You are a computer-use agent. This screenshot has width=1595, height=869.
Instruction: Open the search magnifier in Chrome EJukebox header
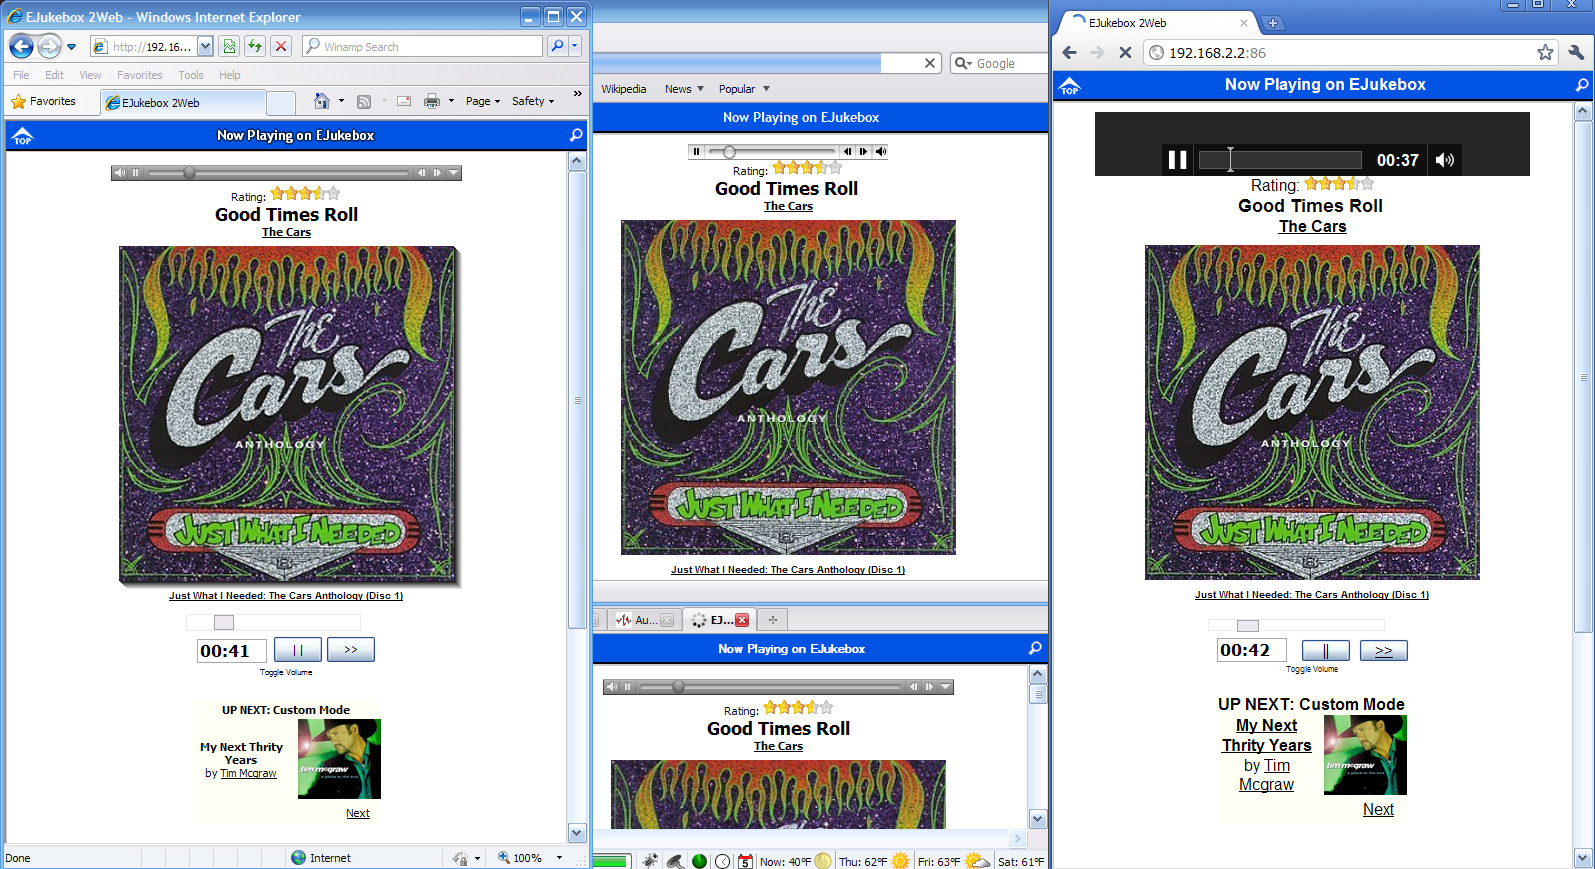(x=1582, y=85)
